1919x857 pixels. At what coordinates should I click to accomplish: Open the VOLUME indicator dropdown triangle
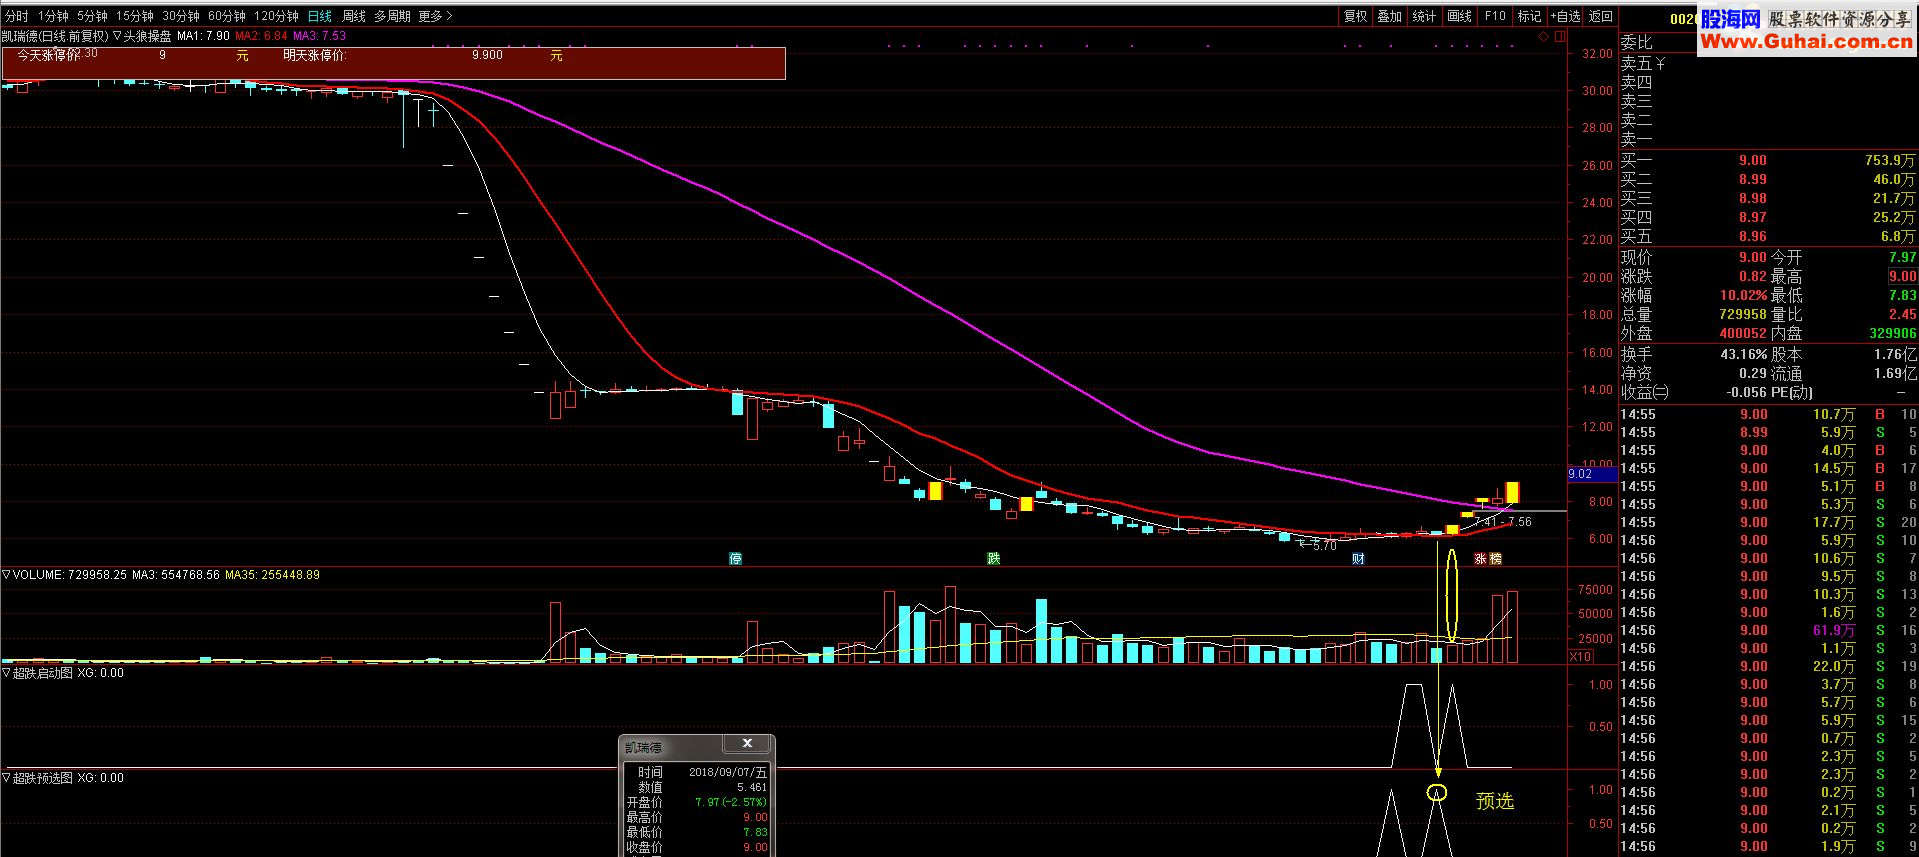(x=6, y=575)
